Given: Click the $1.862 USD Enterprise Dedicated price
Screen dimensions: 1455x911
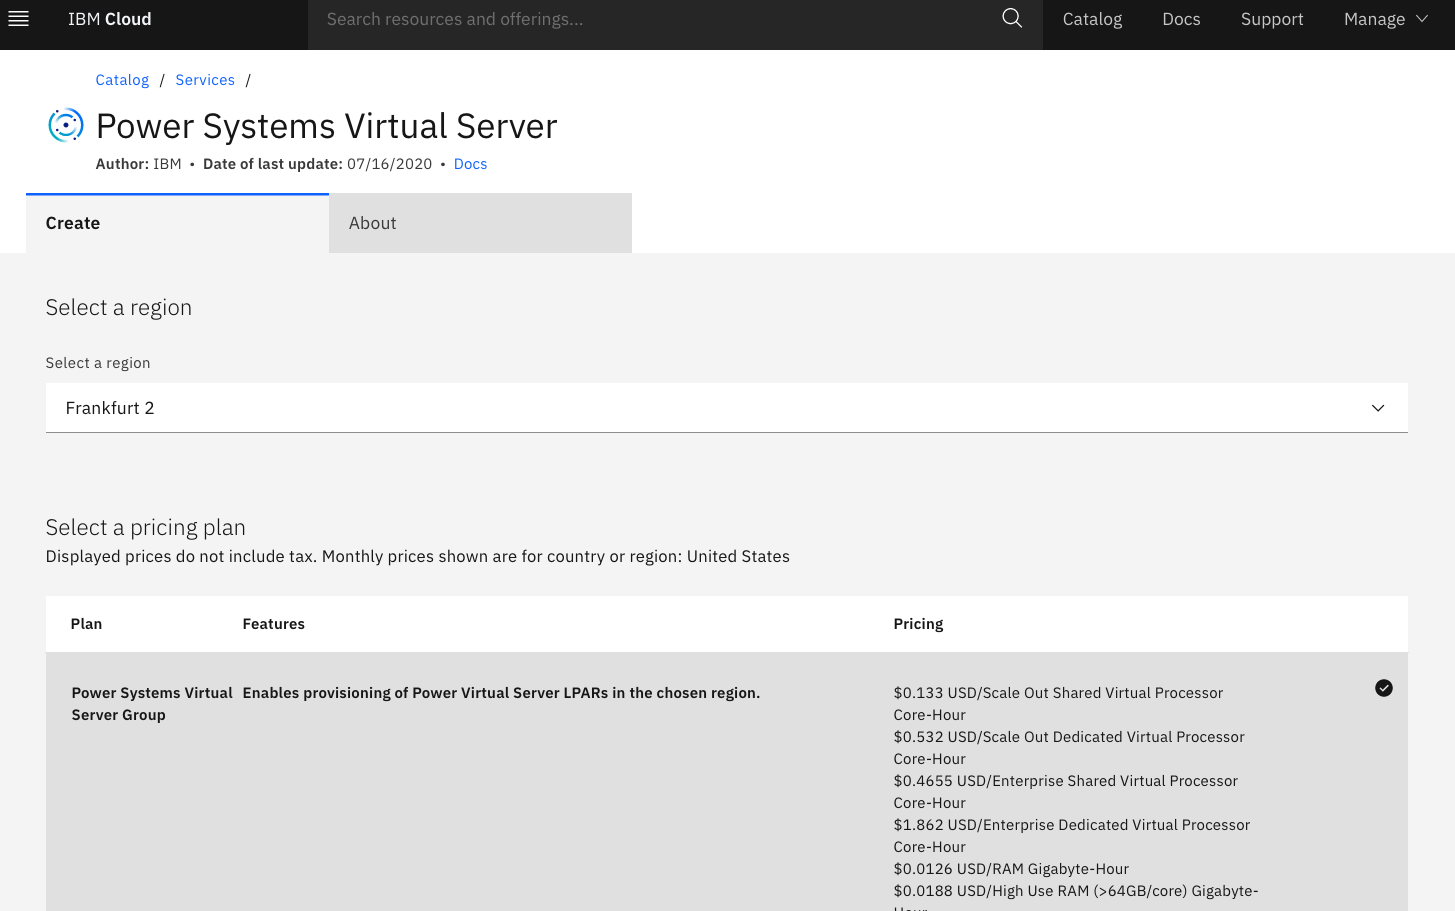Looking at the screenshot, I should 1071,836.
